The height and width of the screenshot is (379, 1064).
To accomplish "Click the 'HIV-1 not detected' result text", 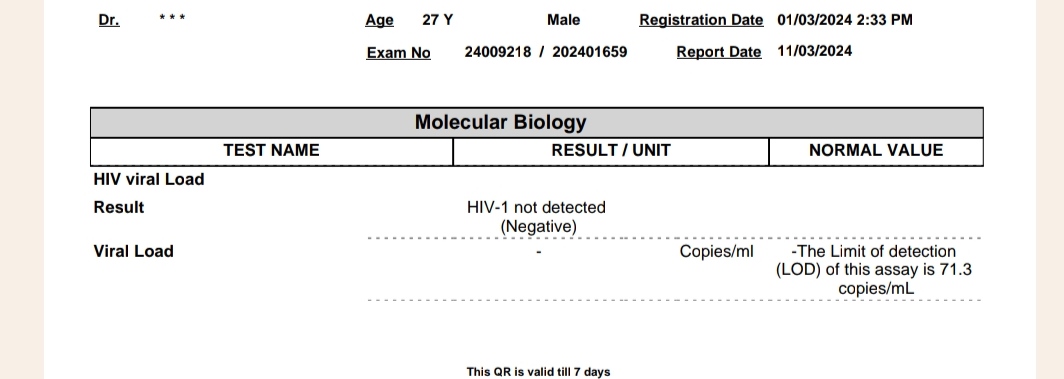I will point(536,207).
